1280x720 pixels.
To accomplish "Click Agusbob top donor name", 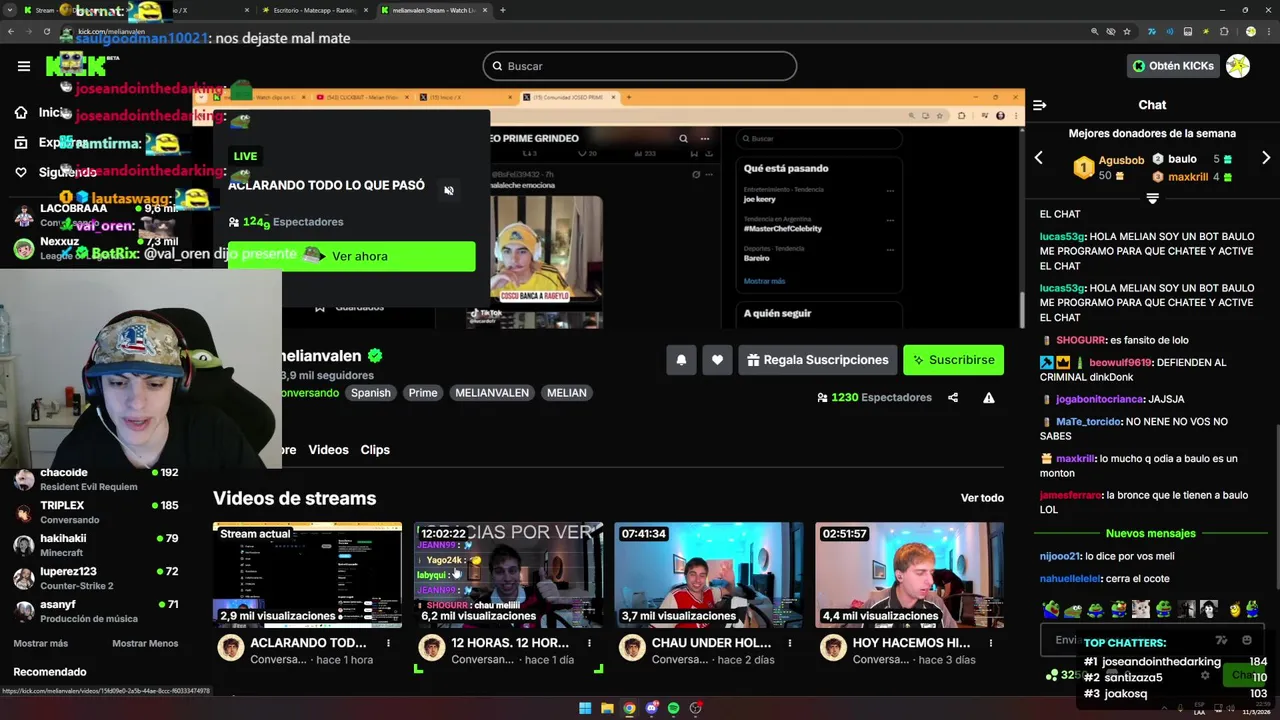I will pyautogui.click(x=1121, y=160).
